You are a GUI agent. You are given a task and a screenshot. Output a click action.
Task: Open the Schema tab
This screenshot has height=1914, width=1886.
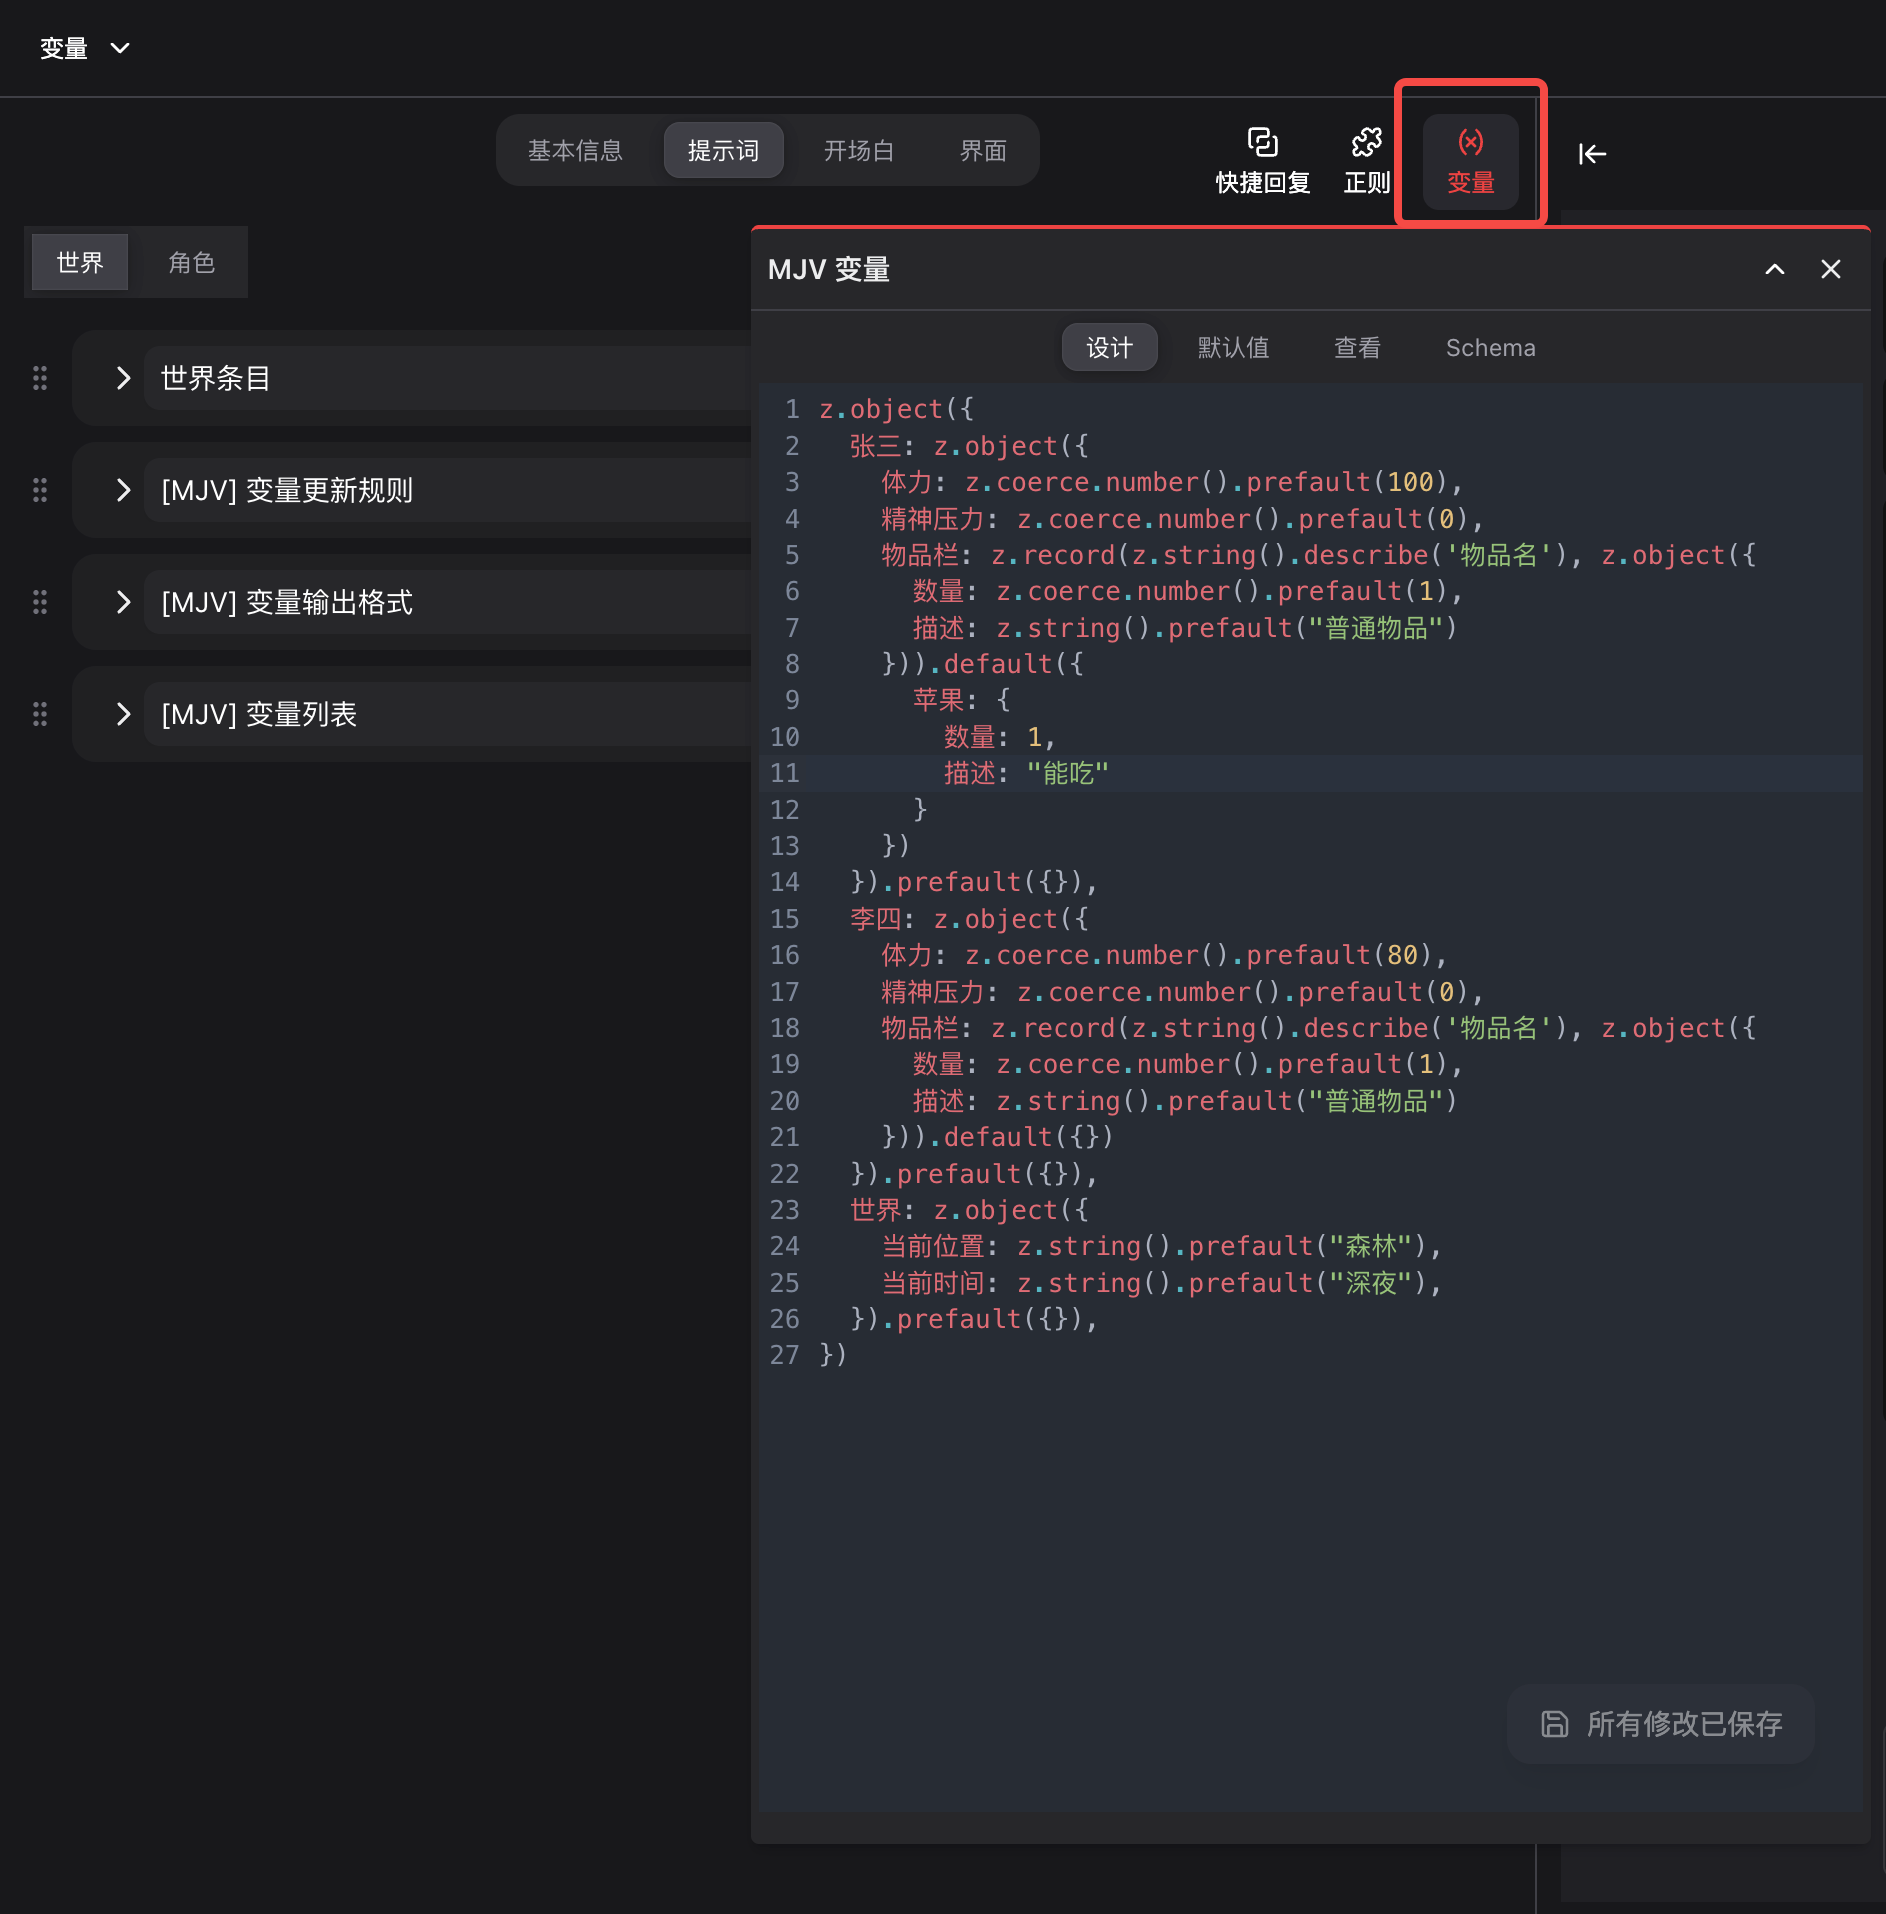tap(1490, 347)
